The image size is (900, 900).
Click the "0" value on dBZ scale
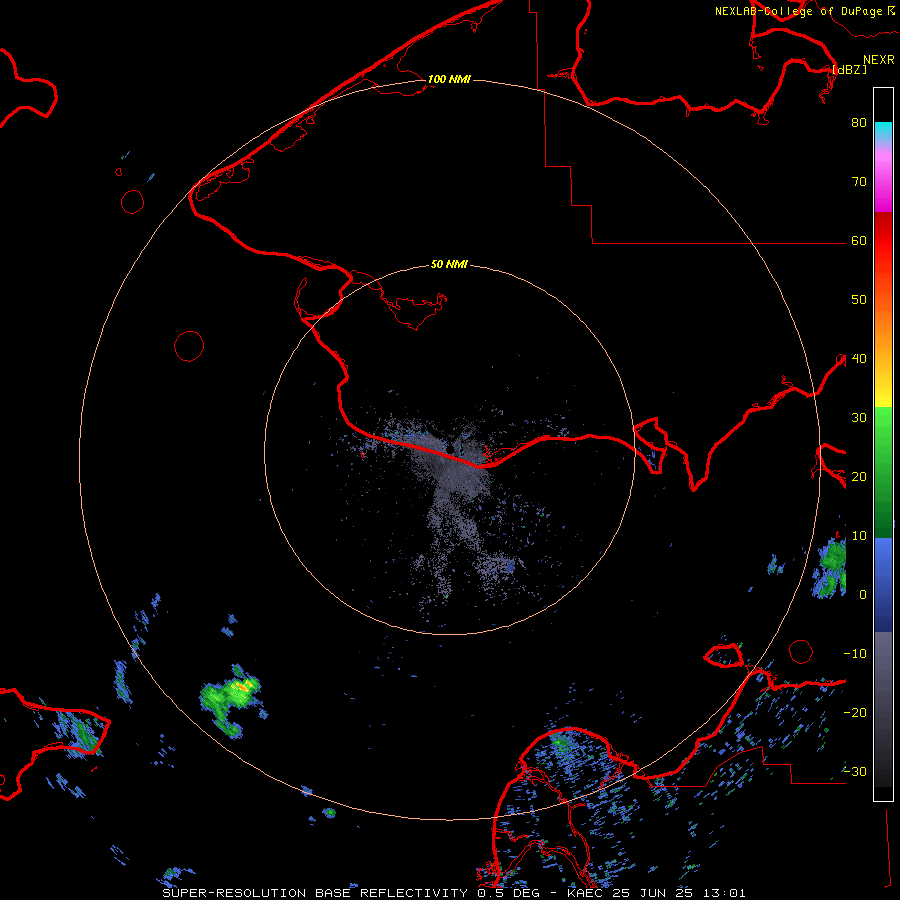pyautogui.click(x=863, y=595)
